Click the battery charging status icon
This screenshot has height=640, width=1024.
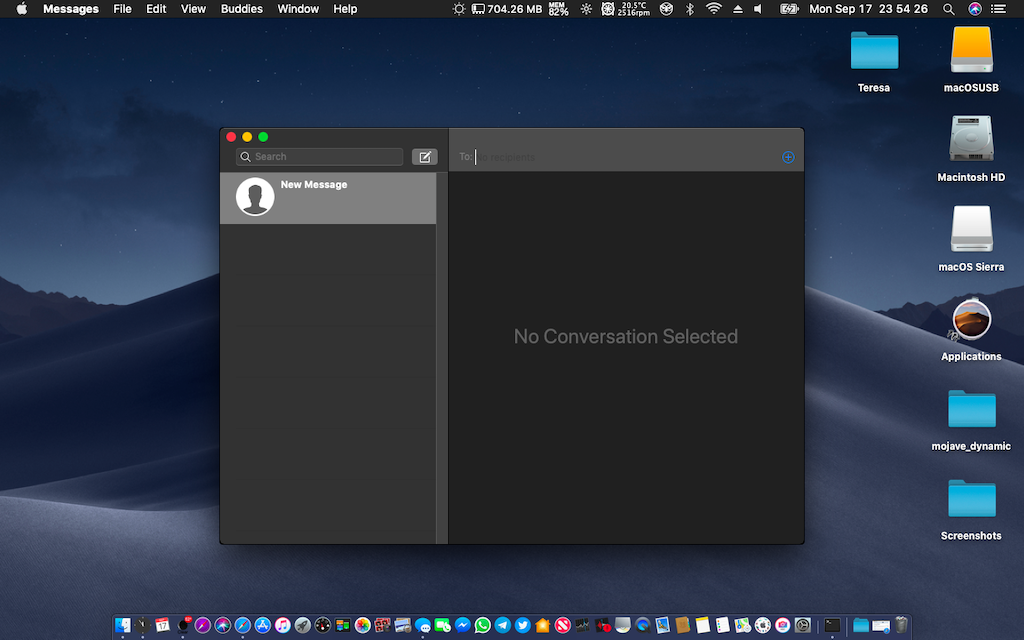coord(789,8)
